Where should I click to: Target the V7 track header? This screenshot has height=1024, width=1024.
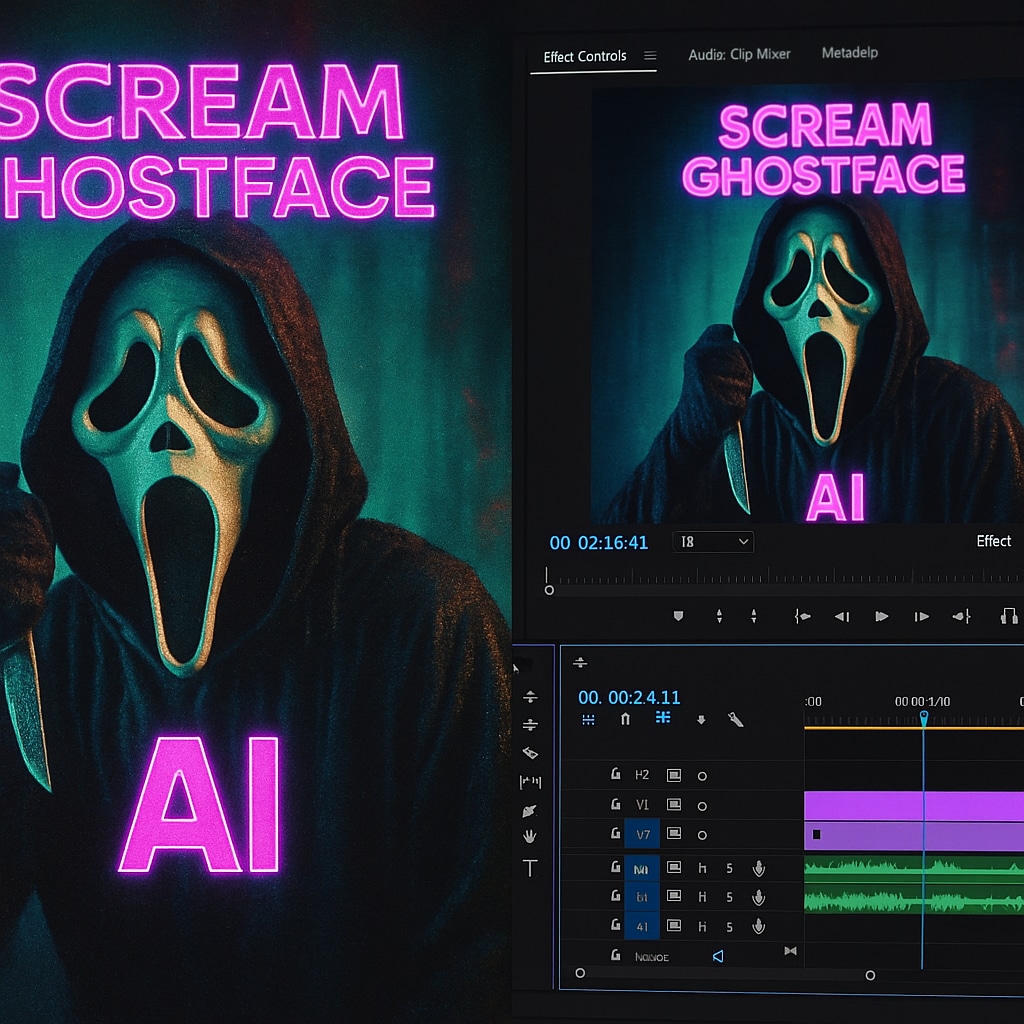pyautogui.click(x=642, y=834)
